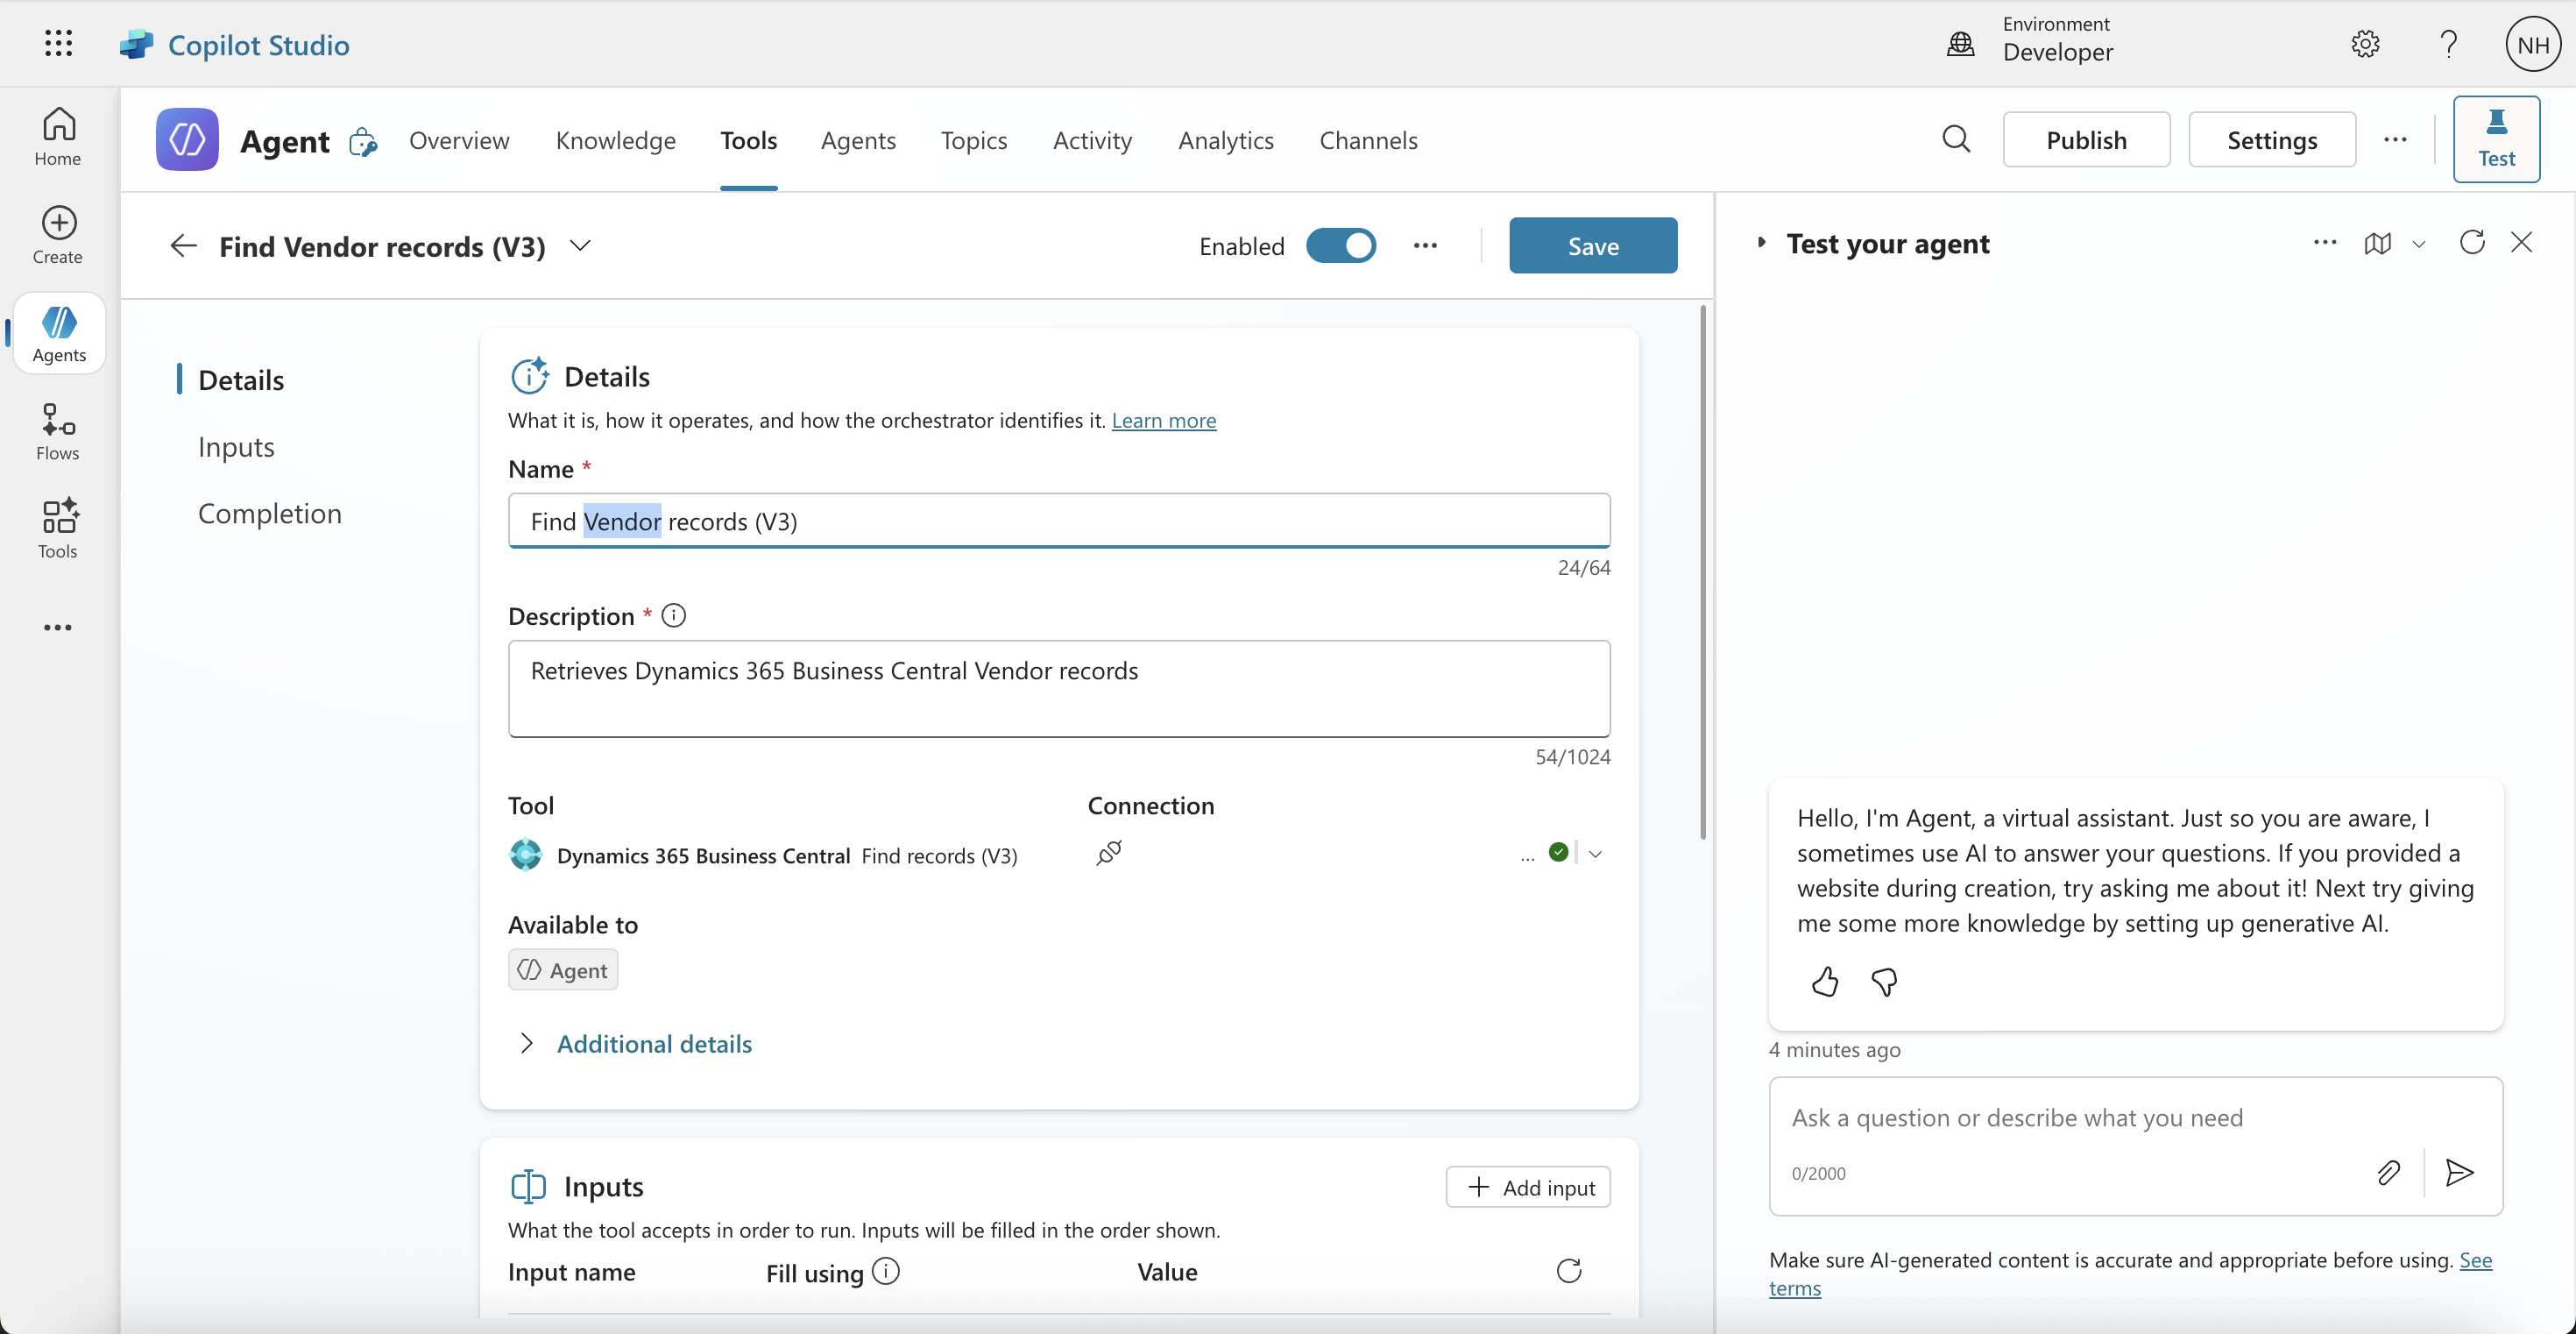This screenshot has height=1334, width=2576.
Task: Click the thumbs up feedback icon
Action: 1824,982
